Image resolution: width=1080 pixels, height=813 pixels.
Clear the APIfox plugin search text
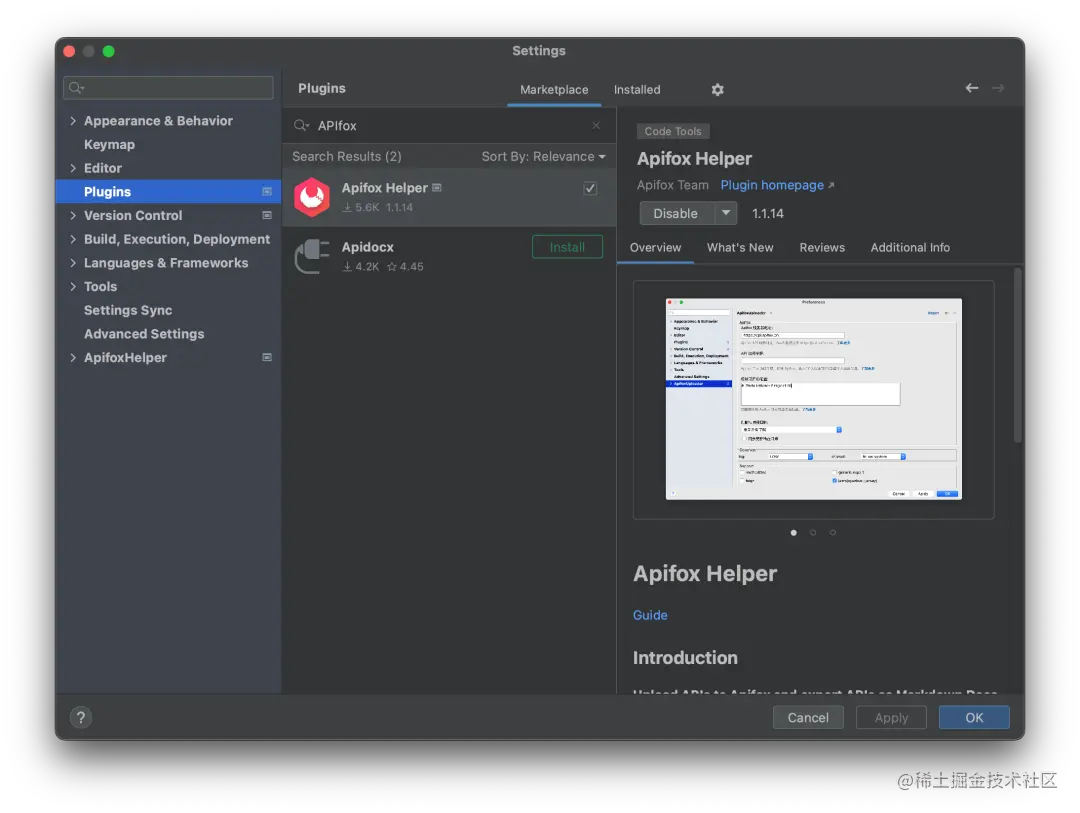(x=596, y=125)
